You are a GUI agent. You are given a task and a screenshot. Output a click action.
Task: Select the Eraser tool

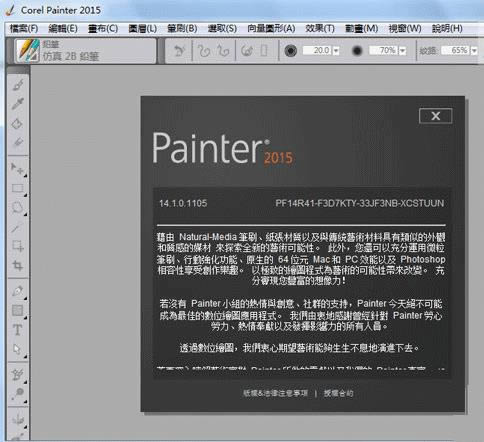(18, 142)
